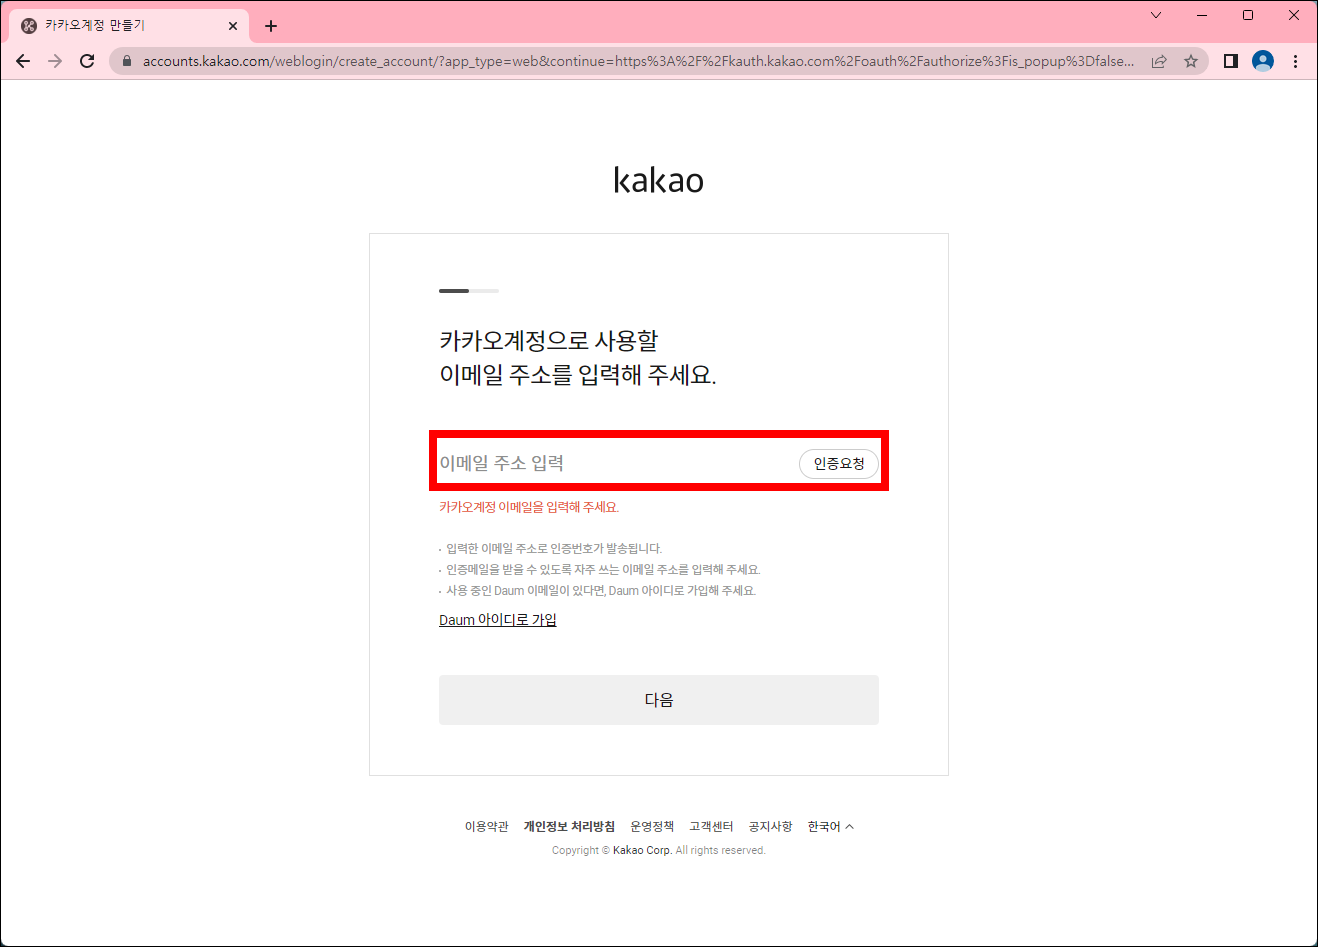Go back using the browser back arrow

[23, 61]
